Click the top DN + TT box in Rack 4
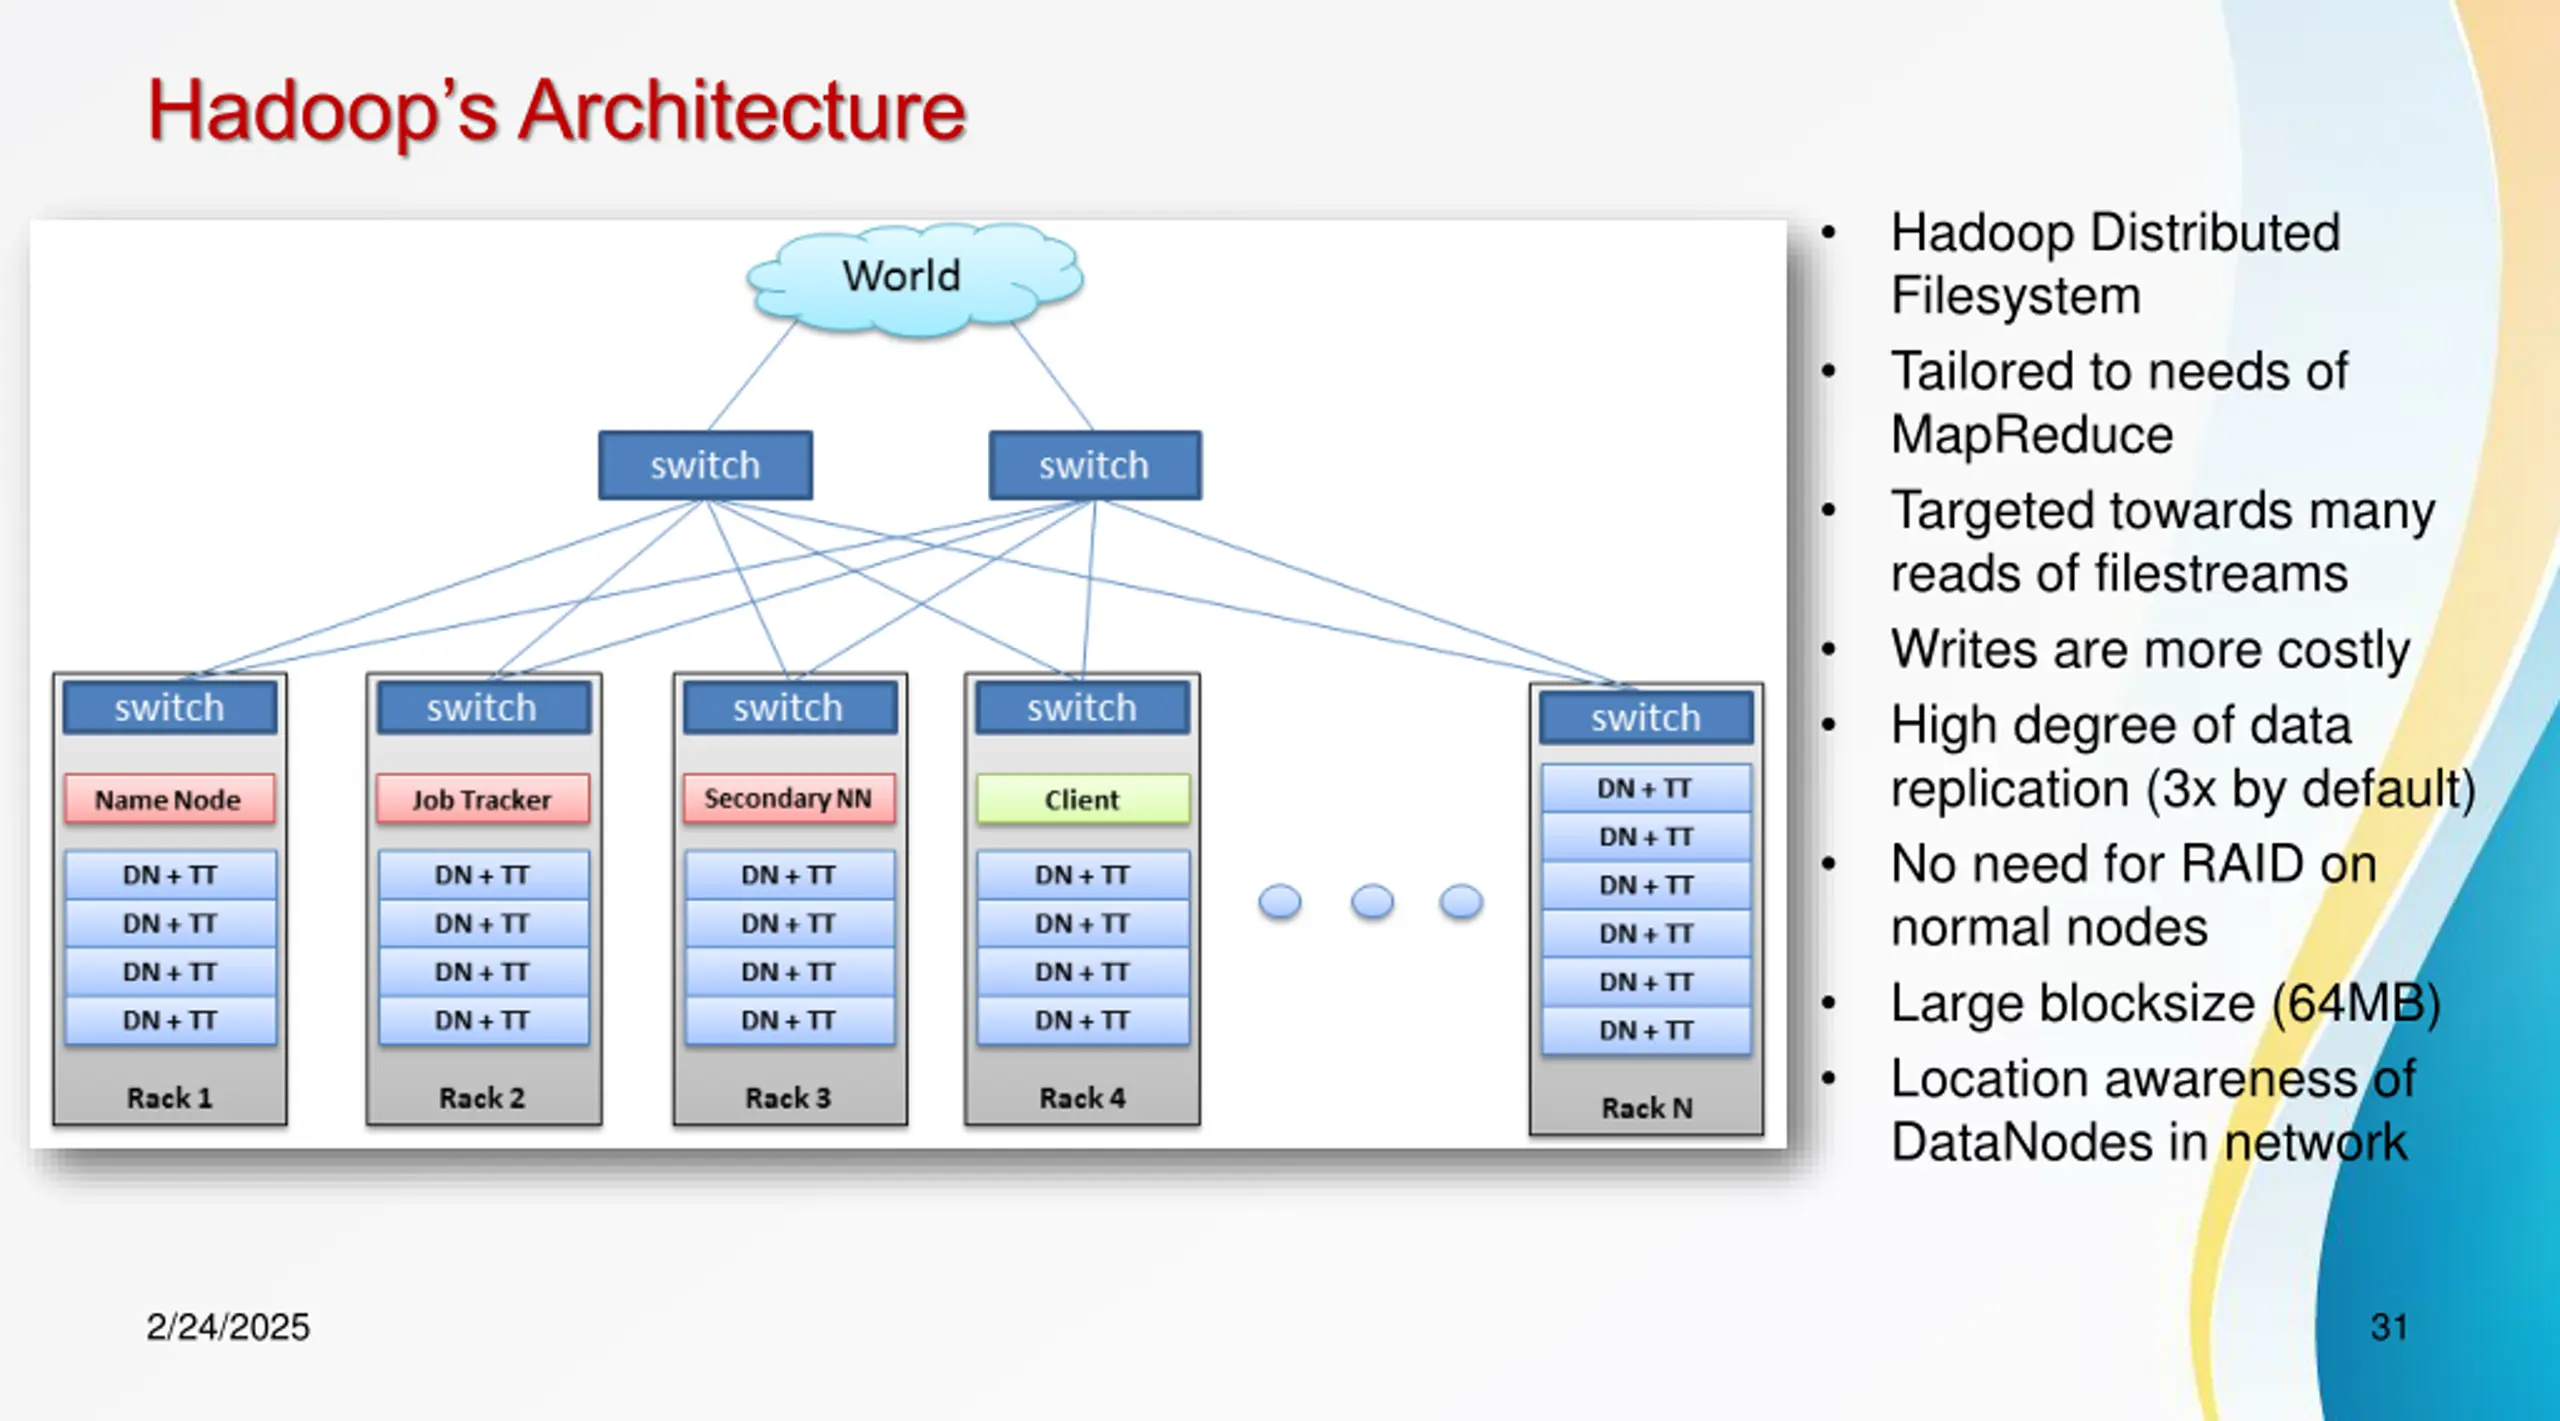2560x1421 pixels. coord(1083,875)
